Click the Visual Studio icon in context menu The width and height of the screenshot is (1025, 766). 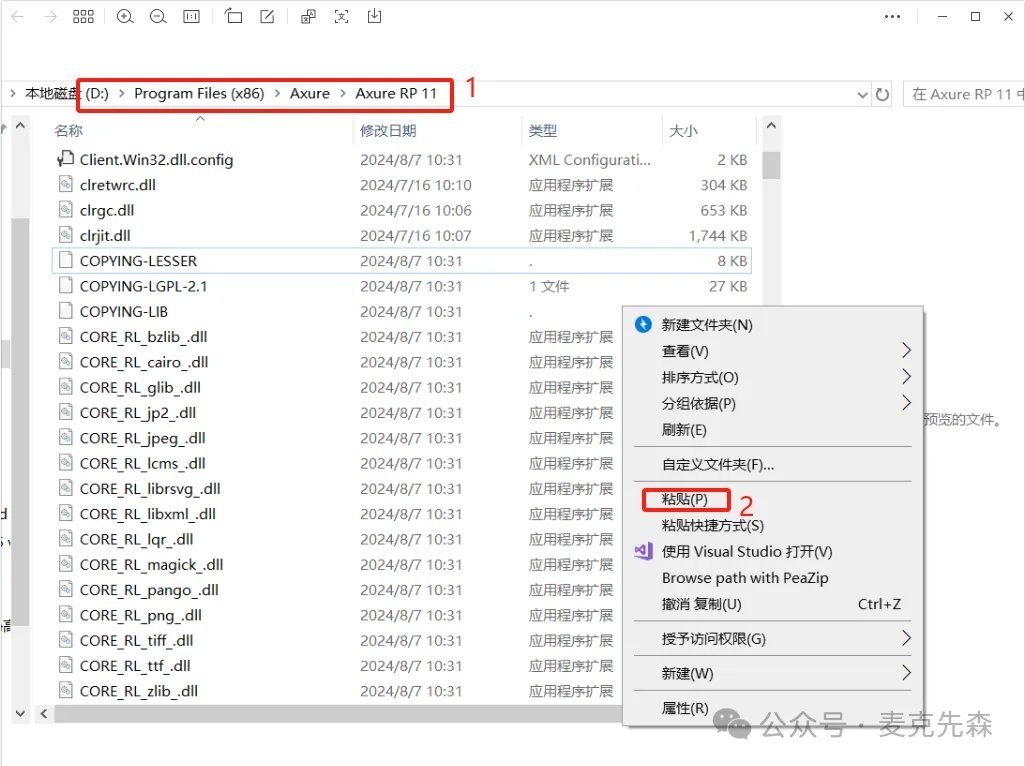point(644,551)
